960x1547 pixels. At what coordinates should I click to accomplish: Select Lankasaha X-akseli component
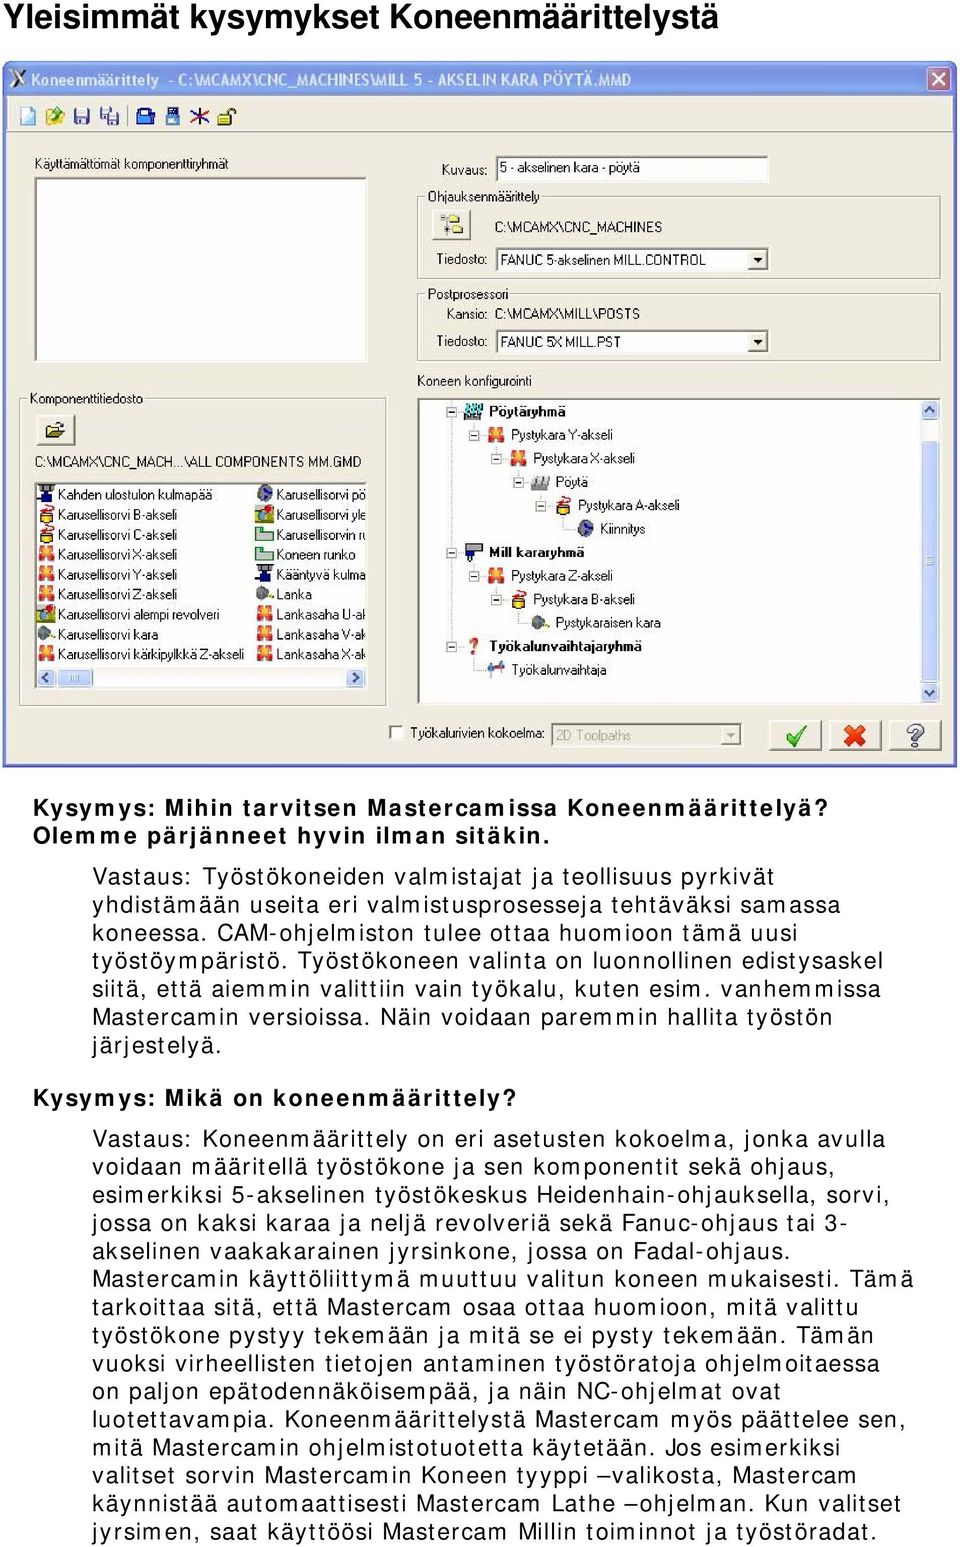click(311, 654)
